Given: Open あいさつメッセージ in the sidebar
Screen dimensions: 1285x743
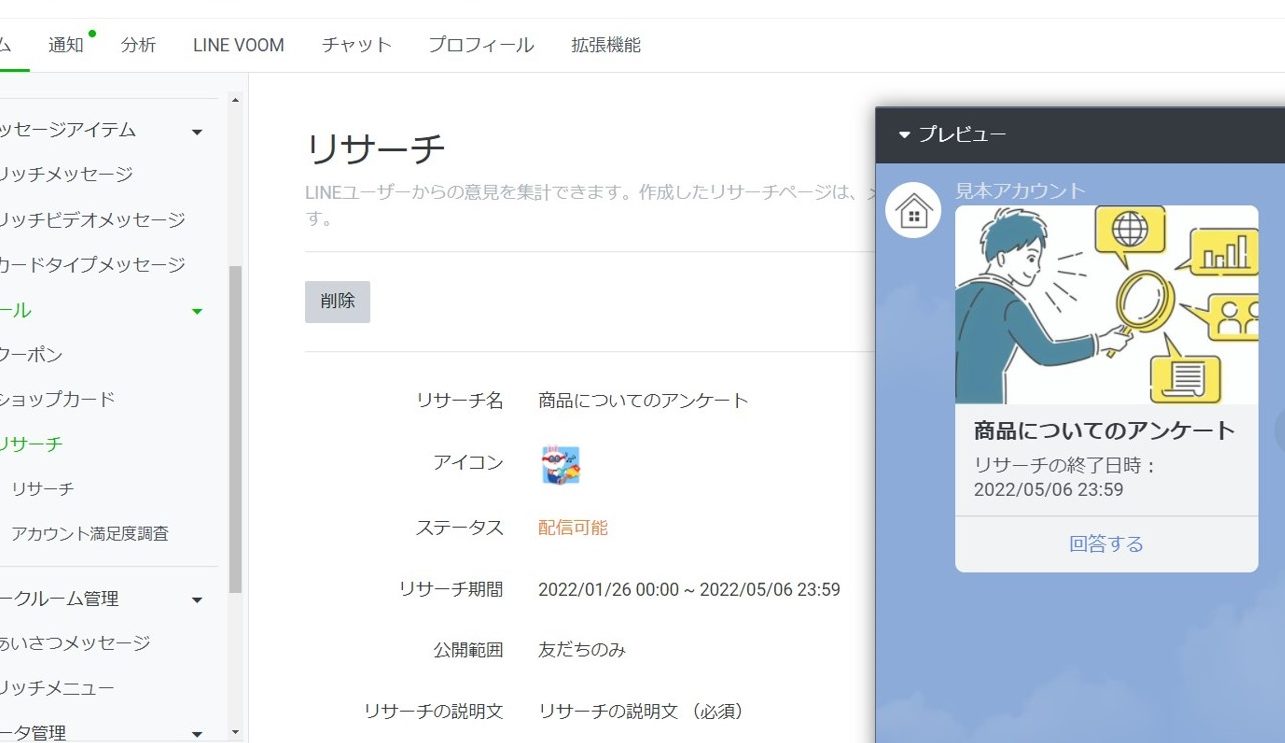Looking at the screenshot, I should (75, 643).
